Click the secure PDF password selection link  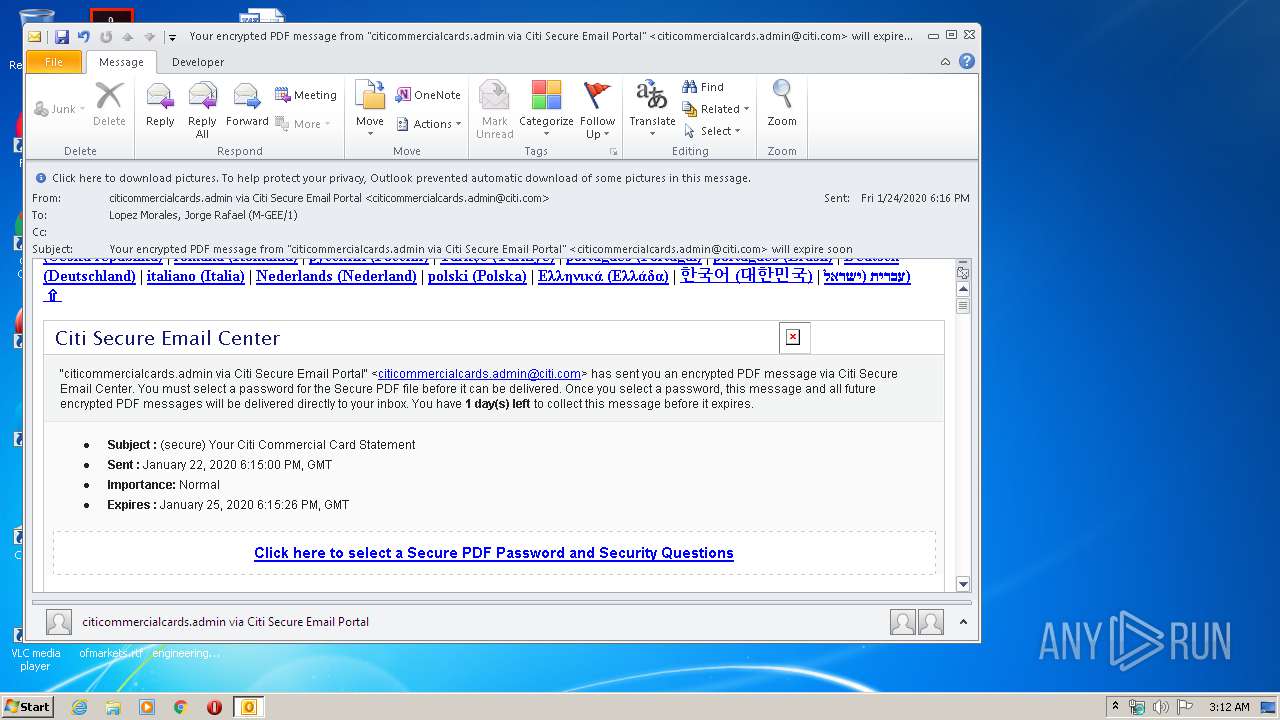click(x=494, y=553)
